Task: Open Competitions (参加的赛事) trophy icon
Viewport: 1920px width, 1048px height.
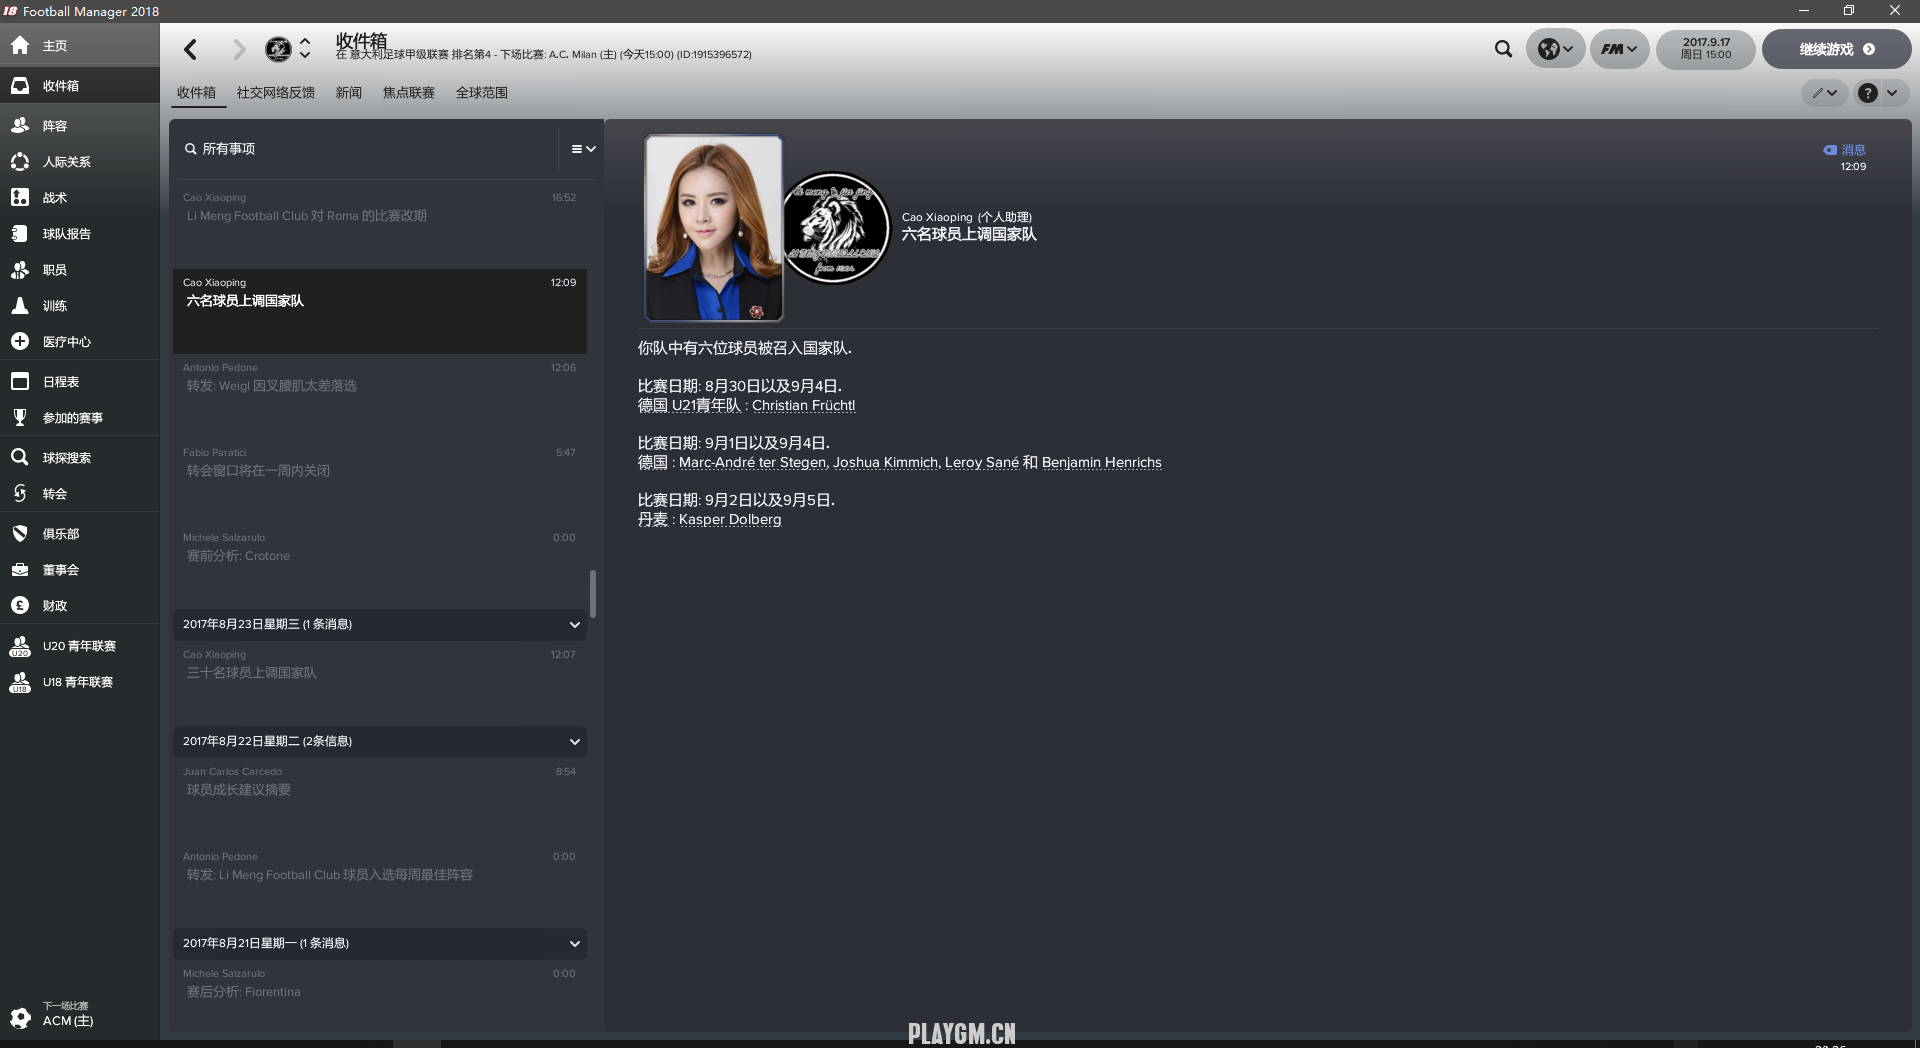Action: [20, 418]
